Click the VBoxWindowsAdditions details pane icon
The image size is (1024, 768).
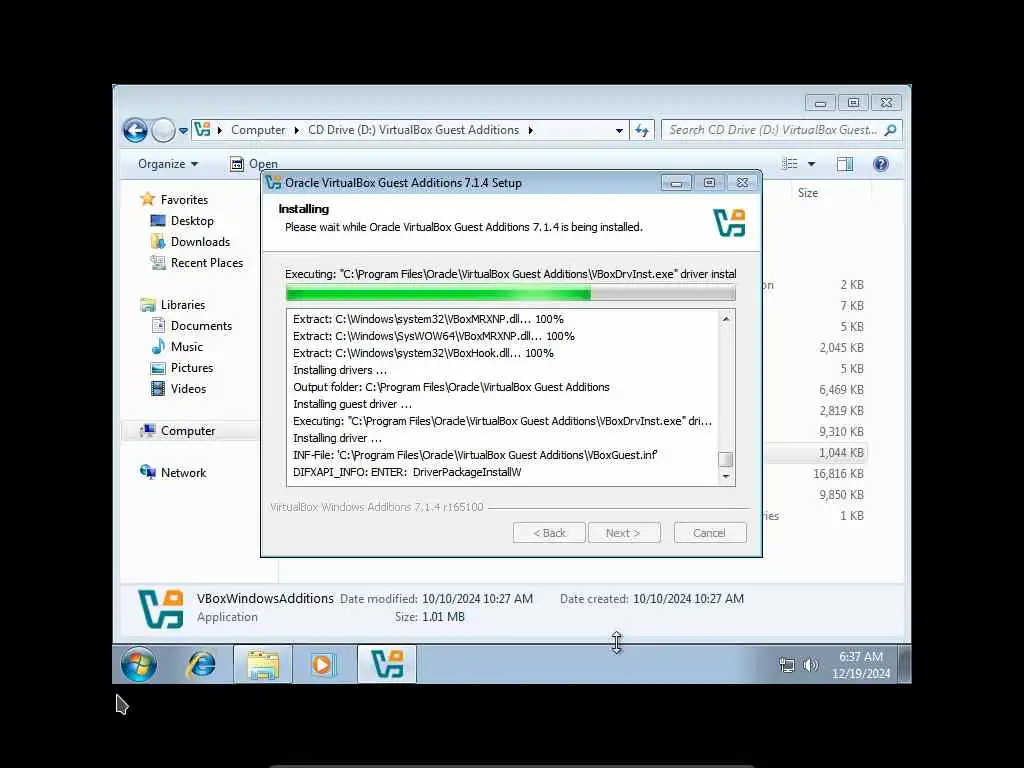pyautogui.click(x=161, y=609)
